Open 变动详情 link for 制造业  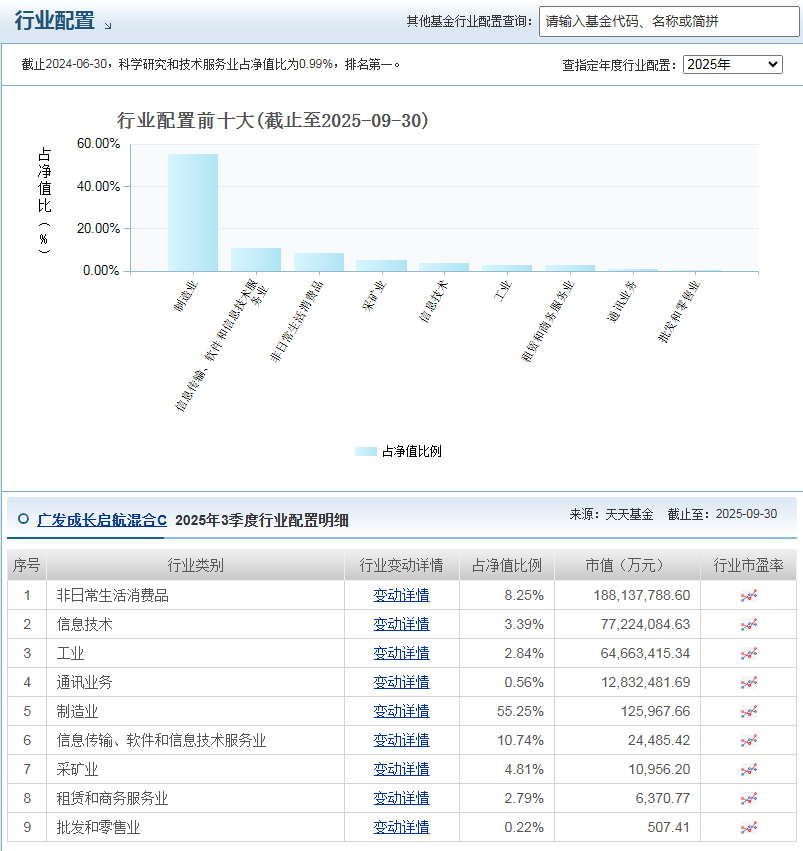pos(402,711)
